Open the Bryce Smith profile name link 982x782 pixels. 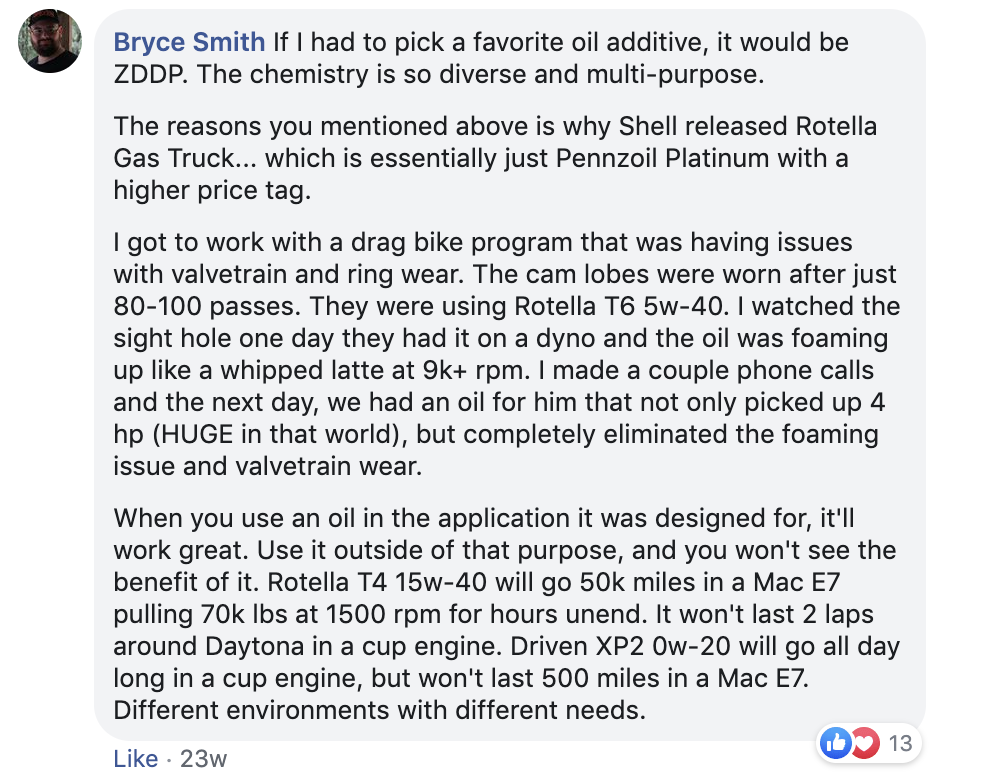click(189, 43)
